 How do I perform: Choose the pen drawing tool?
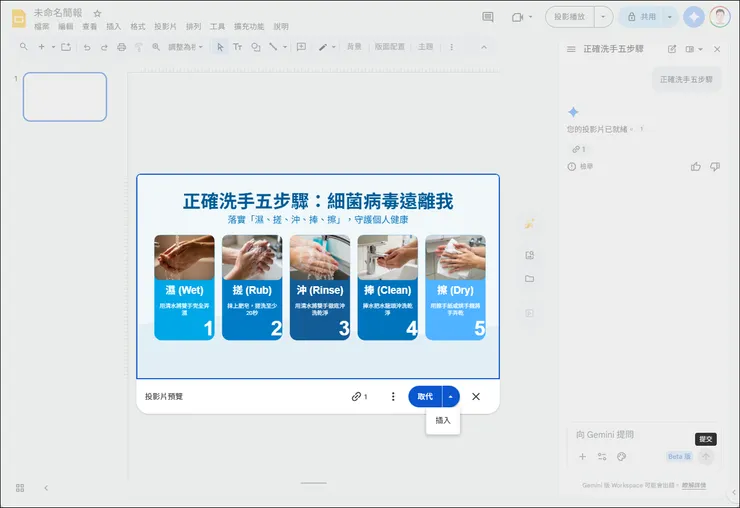click(x=323, y=47)
